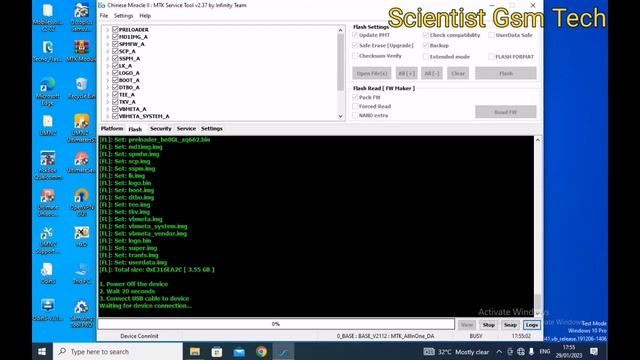Screen dimensions: 640x360
Task: Toggle the Check compatibility checkbox
Action: click(426, 35)
